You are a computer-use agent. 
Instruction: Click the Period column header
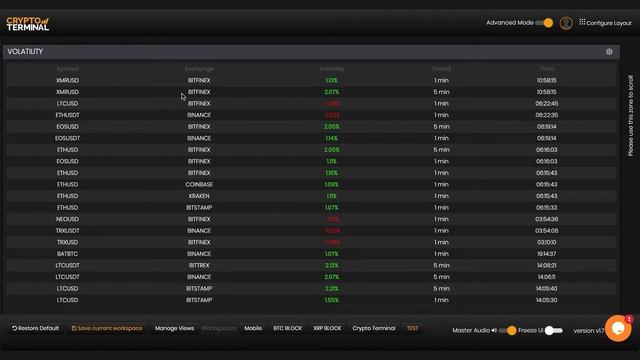click(441, 69)
